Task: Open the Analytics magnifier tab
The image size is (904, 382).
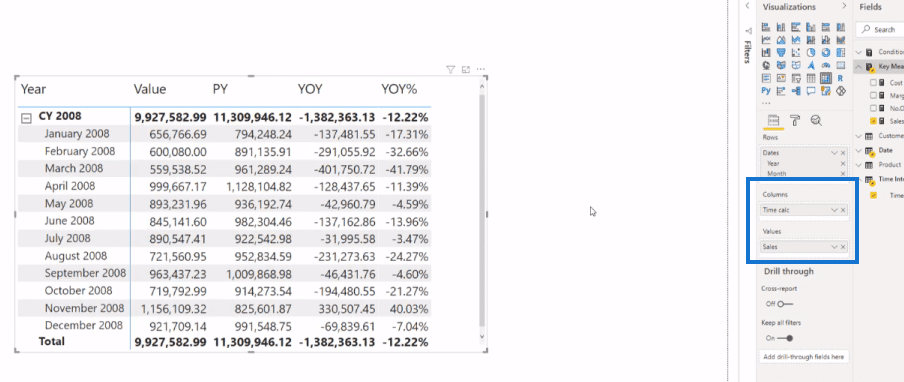Action: coord(816,120)
